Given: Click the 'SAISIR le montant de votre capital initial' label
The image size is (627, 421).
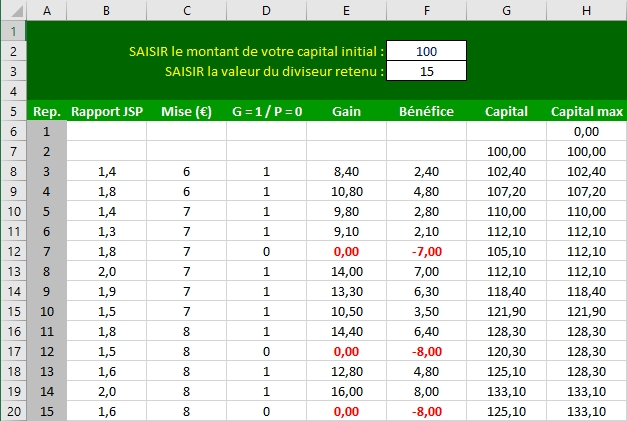Looking at the screenshot, I should [x=255, y=51].
